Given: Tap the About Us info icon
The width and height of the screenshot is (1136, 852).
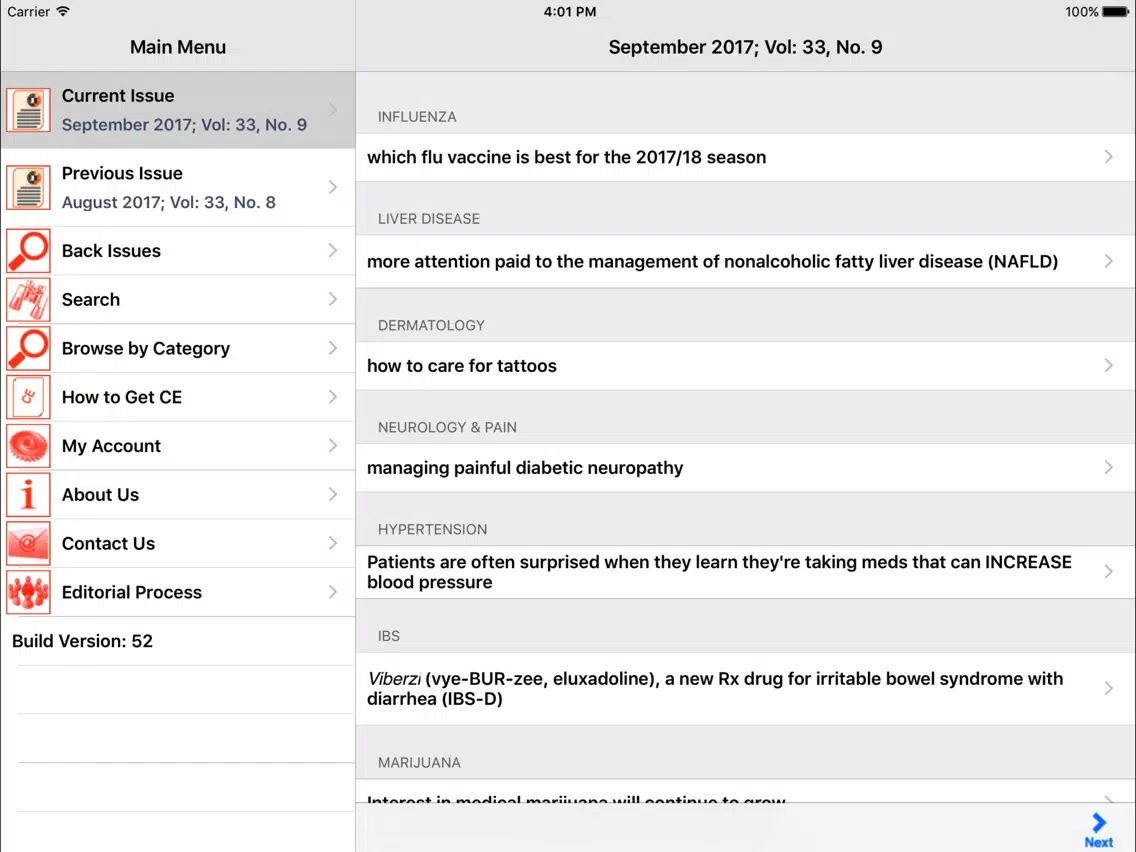Looking at the screenshot, I should tap(28, 495).
